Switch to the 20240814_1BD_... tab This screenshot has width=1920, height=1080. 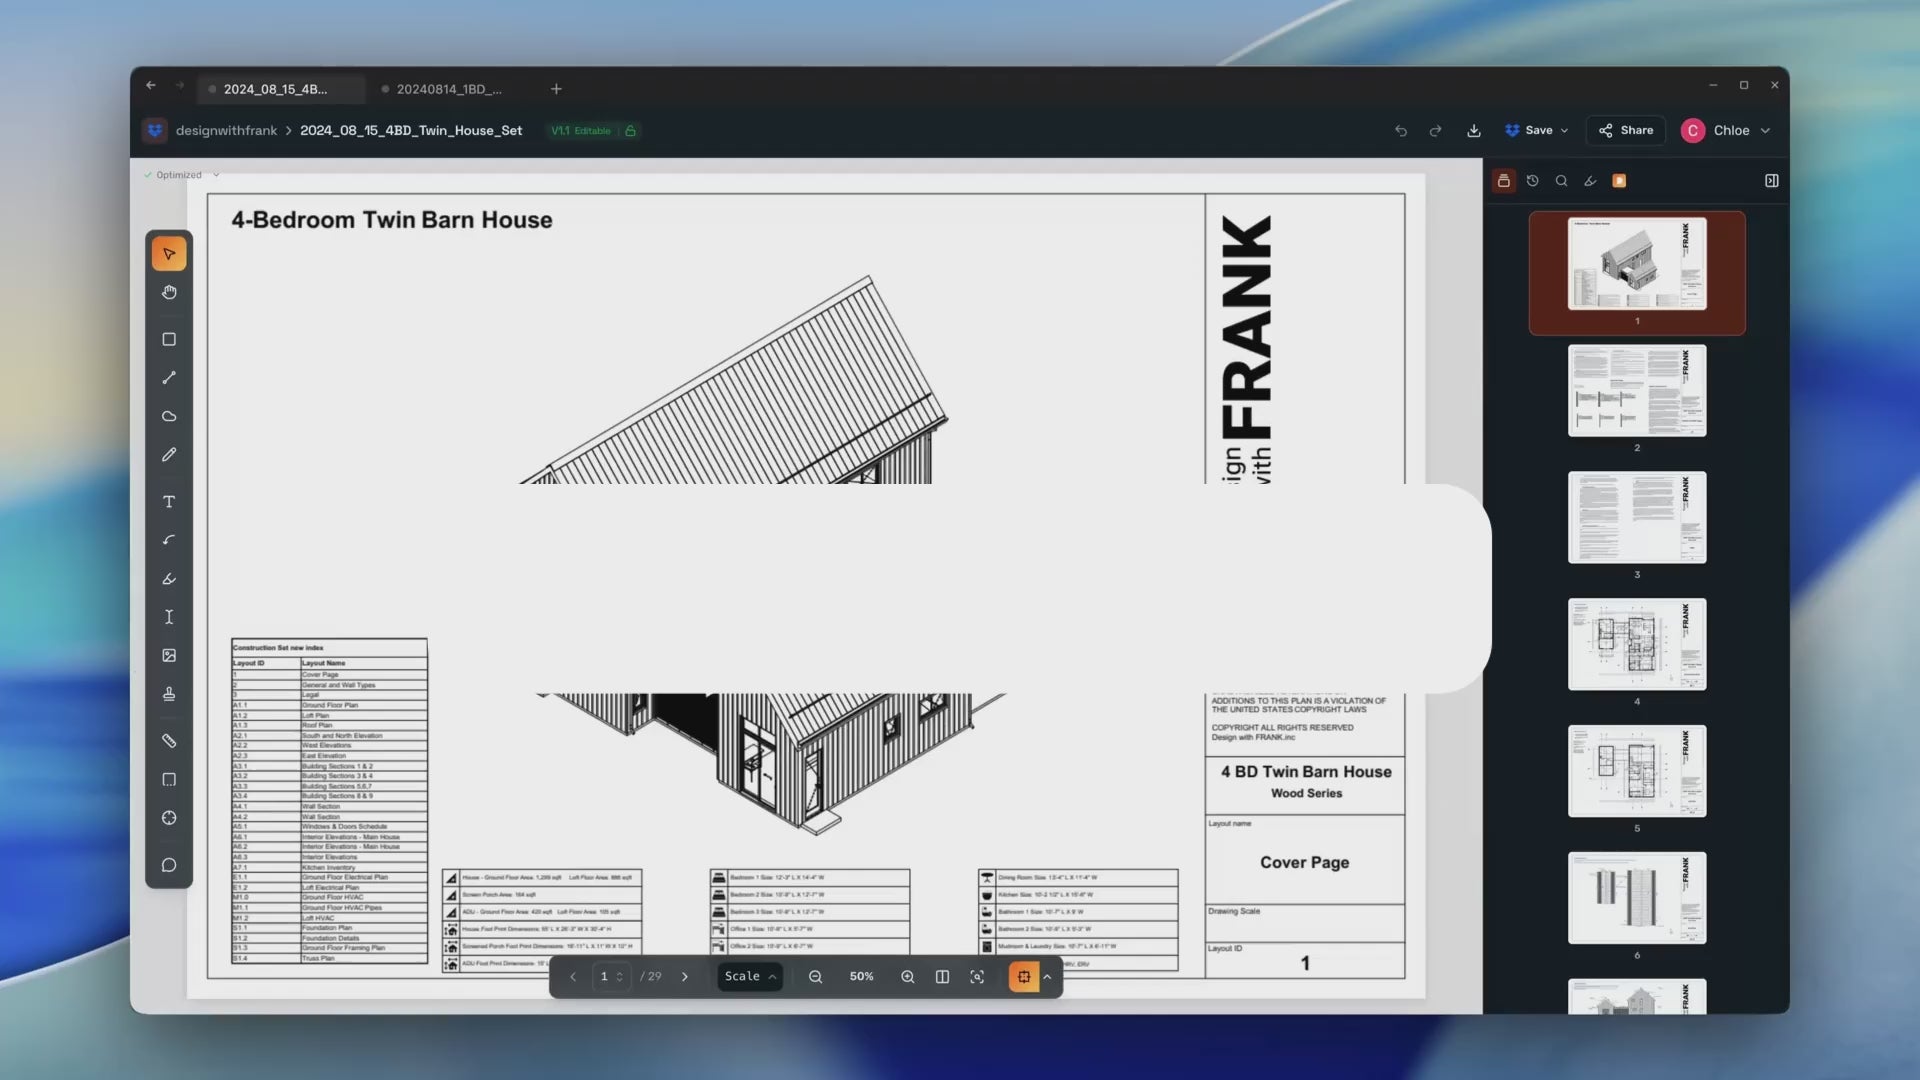click(450, 89)
